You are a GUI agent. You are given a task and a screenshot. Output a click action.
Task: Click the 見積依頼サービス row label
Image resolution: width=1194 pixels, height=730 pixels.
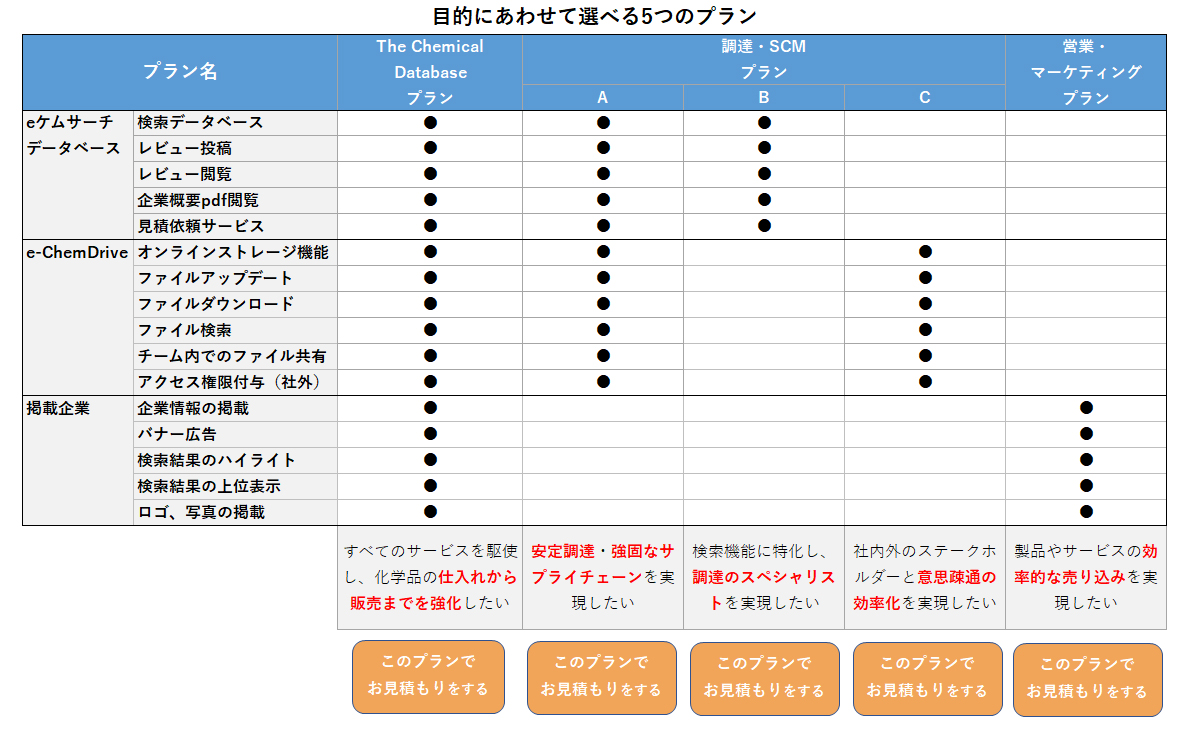pos(200,226)
